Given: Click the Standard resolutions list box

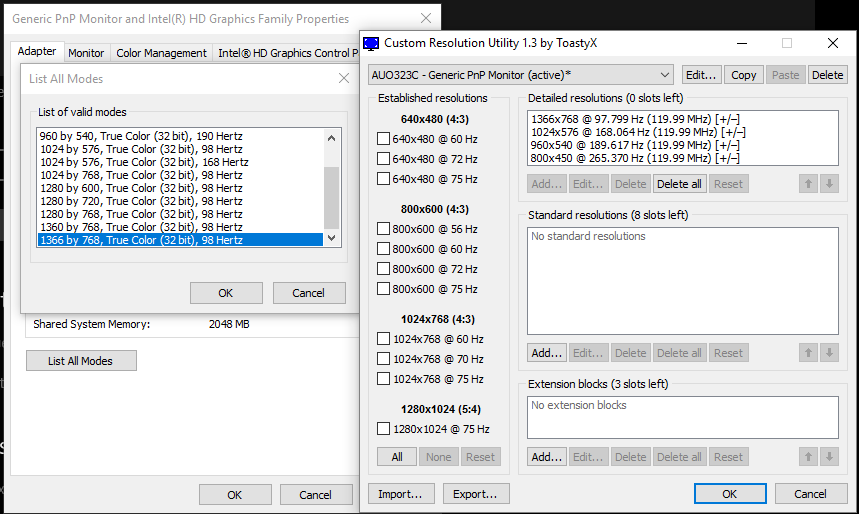Looking at the screenshot, I should point(683,281).
